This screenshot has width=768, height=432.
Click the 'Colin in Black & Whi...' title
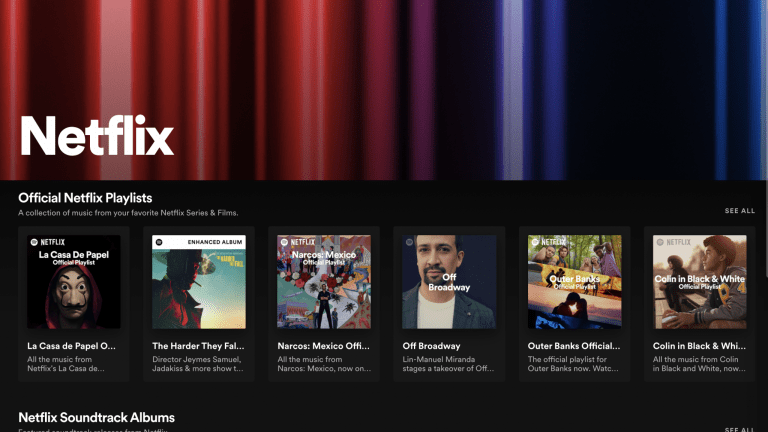click(x=699, y=346)
